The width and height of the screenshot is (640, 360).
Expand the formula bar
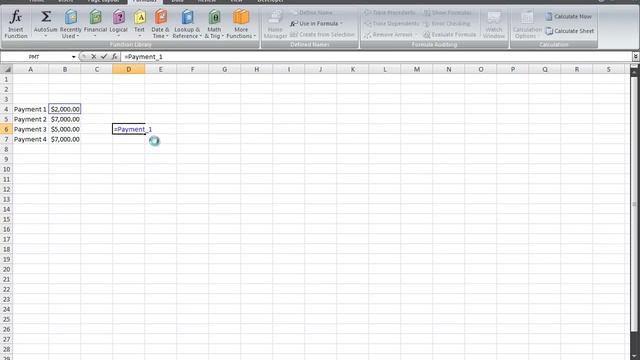[x=636, y=57]
